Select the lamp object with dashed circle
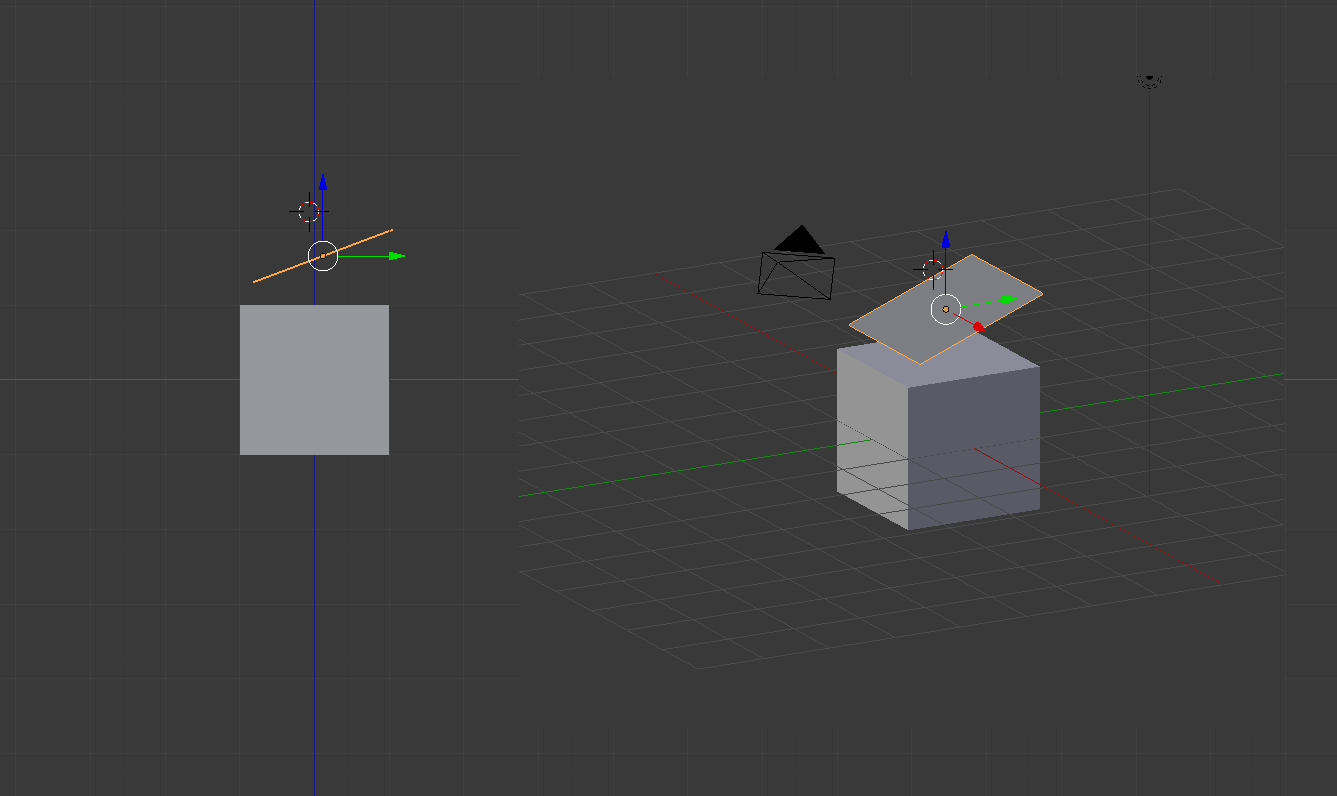Image resolution: width=1337 pixels, height=796 pixels. tap(1150, 80)
